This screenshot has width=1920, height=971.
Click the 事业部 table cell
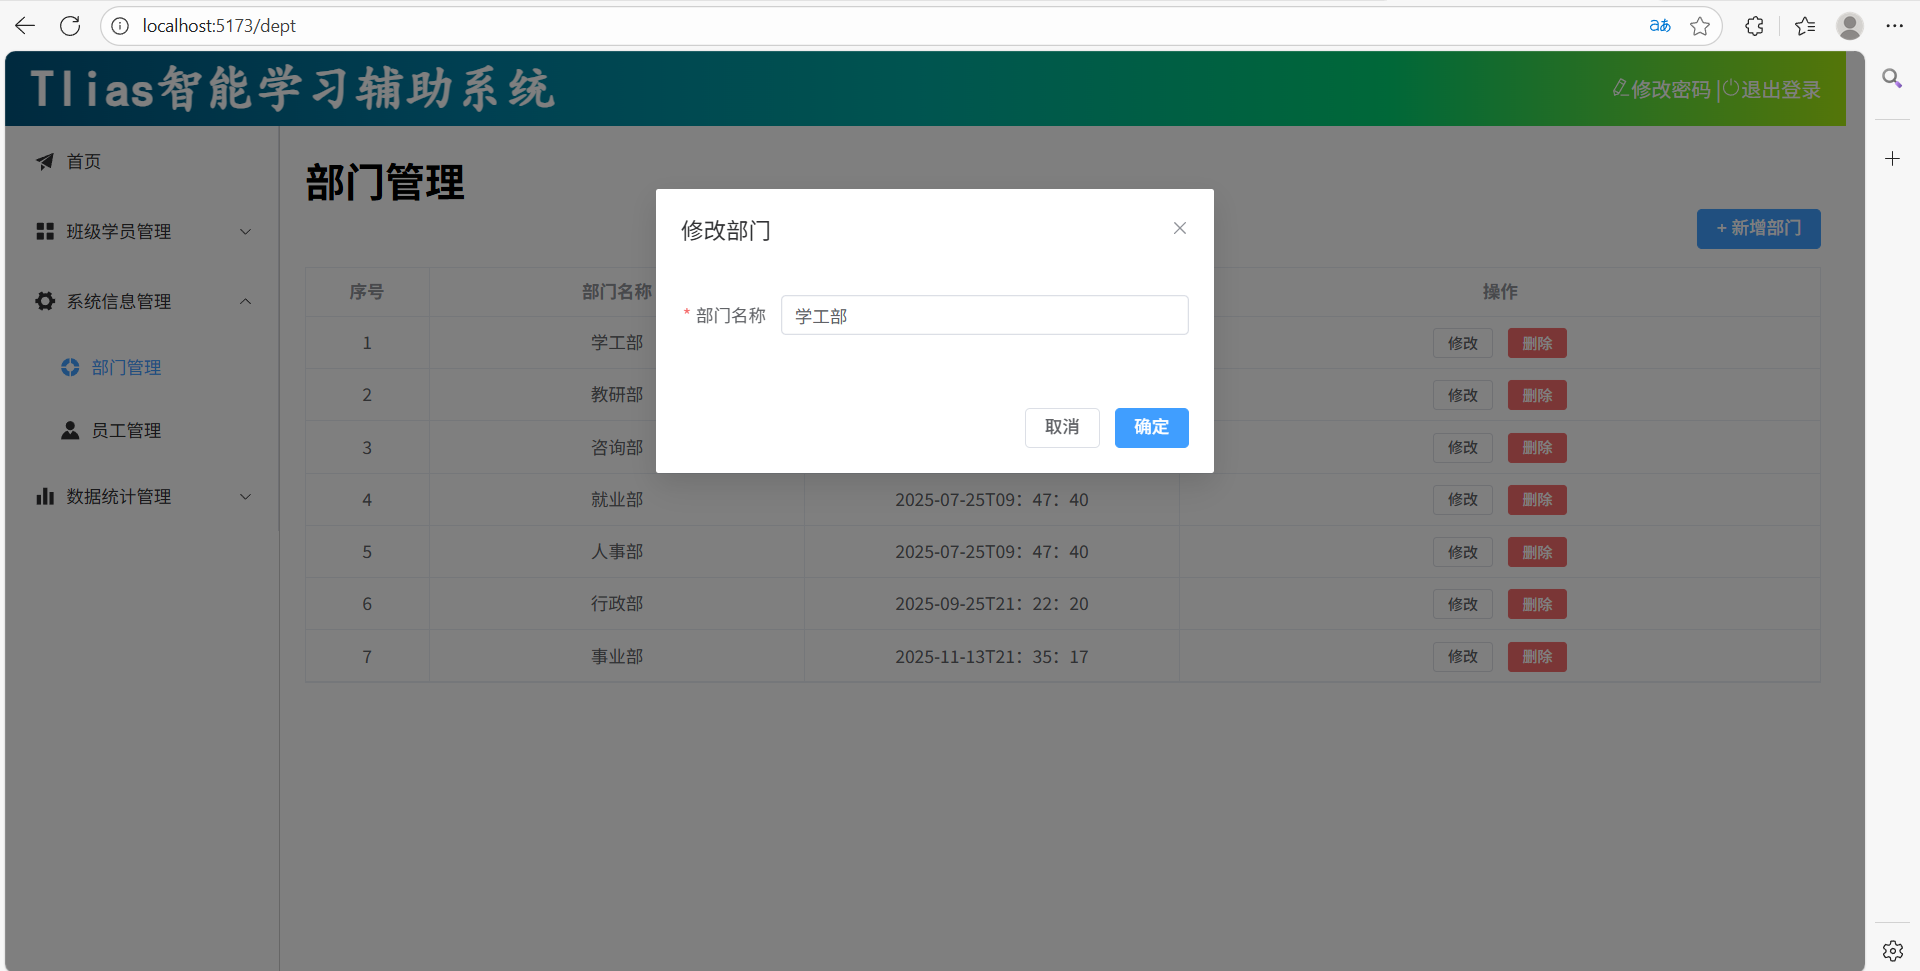[617, 656]
